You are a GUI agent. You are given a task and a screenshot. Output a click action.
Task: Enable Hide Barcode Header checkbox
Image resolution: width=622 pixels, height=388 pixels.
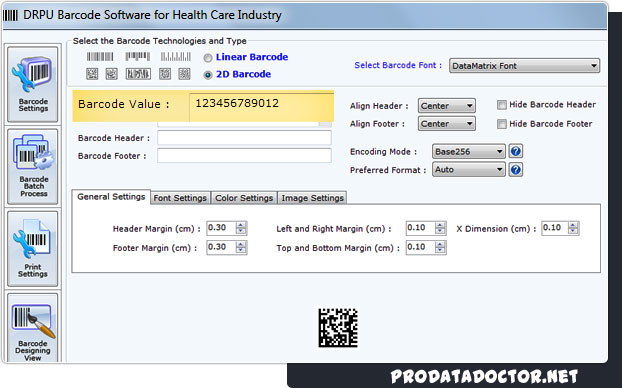pos(502,105)
